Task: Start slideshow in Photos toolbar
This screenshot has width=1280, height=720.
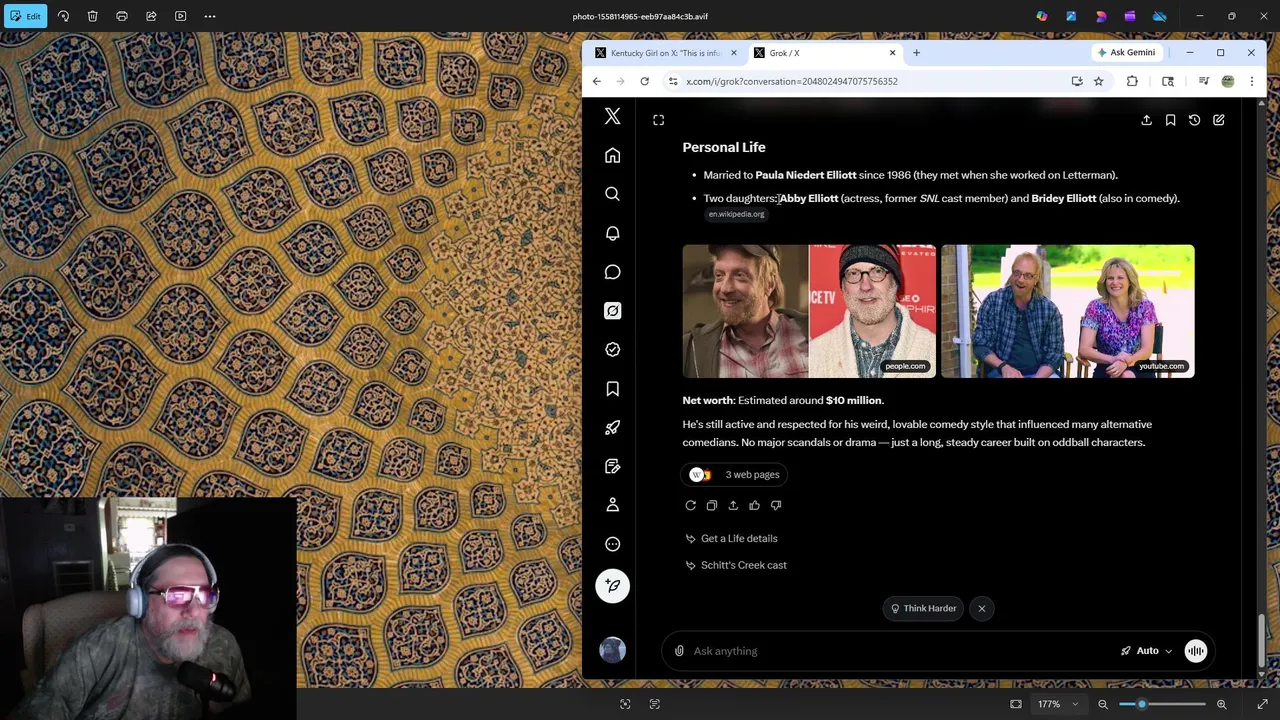Action: point(181,16)
